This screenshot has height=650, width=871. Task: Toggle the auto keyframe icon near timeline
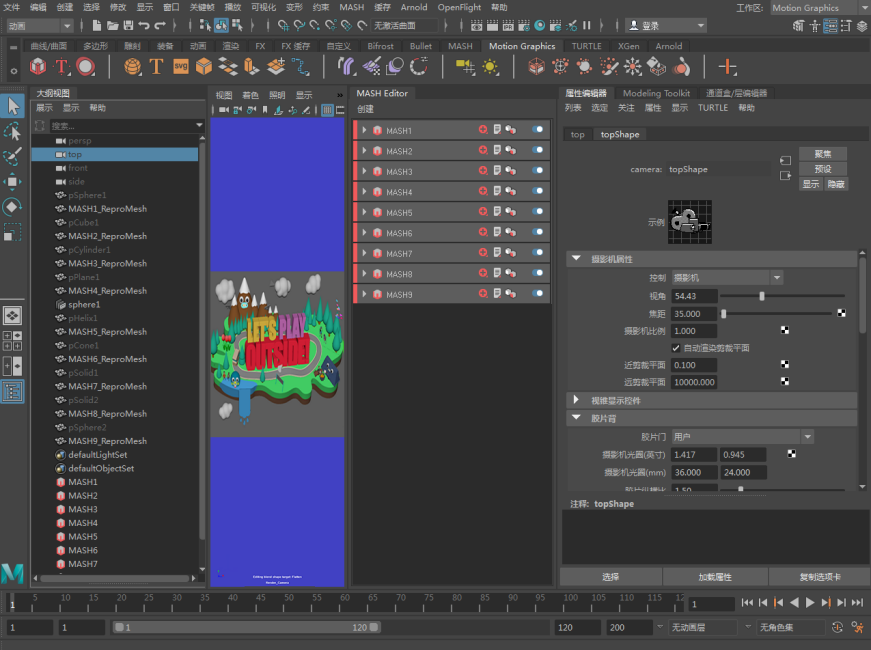(x=837, y=627)
